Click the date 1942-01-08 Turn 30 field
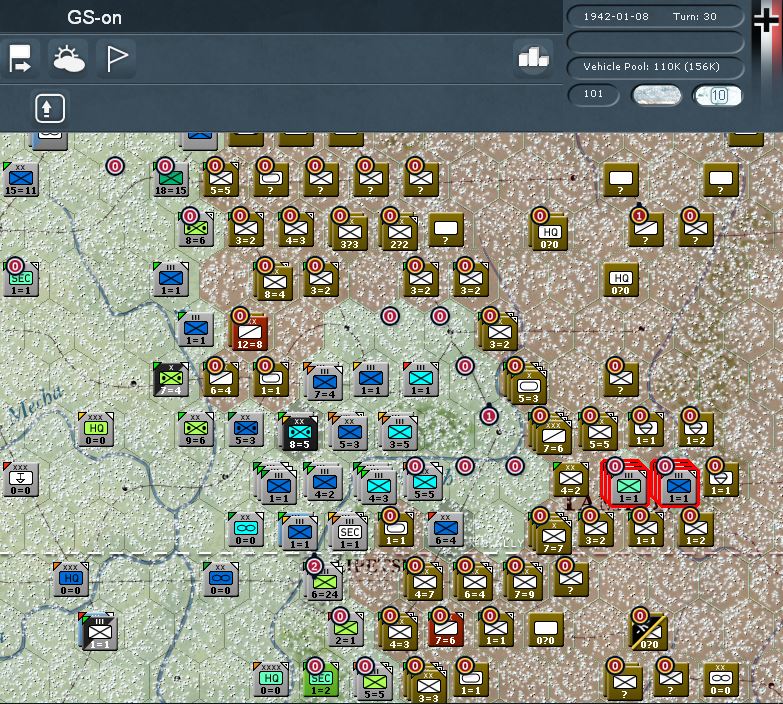 point(655,16)
